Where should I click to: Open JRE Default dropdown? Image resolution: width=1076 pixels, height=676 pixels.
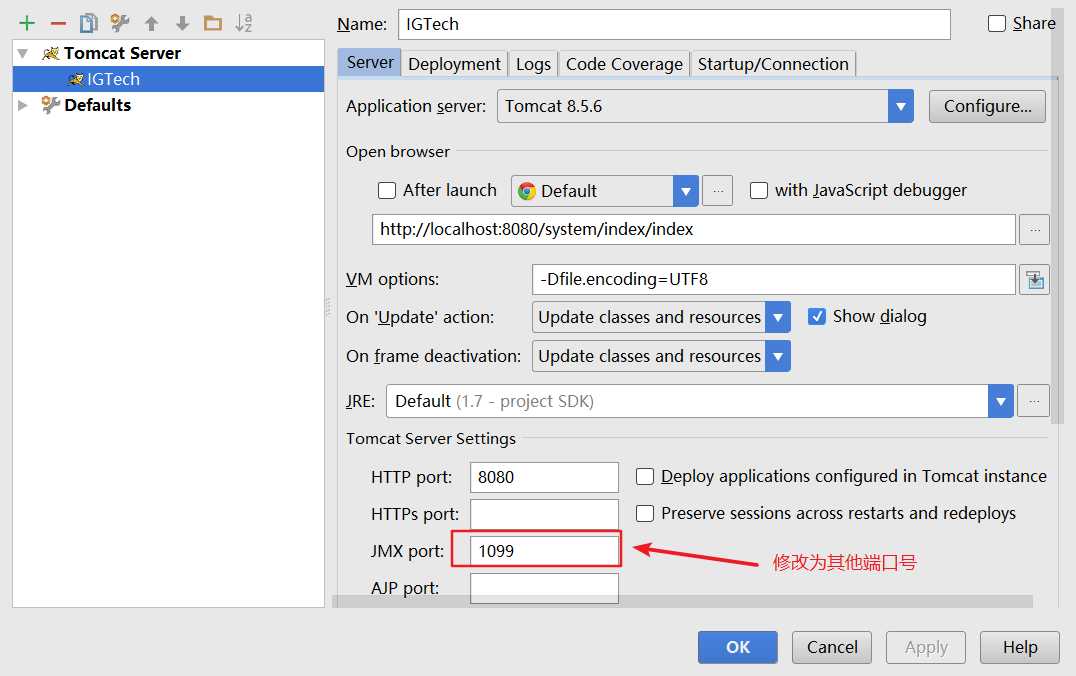click(x=700, y=401)
